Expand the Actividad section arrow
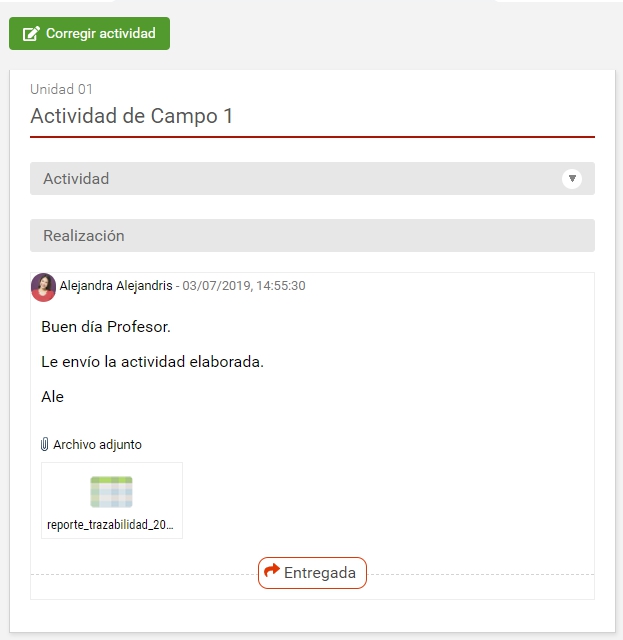Image resolution: width=623 pixels, height=640 pixels. tap(572, 179)
